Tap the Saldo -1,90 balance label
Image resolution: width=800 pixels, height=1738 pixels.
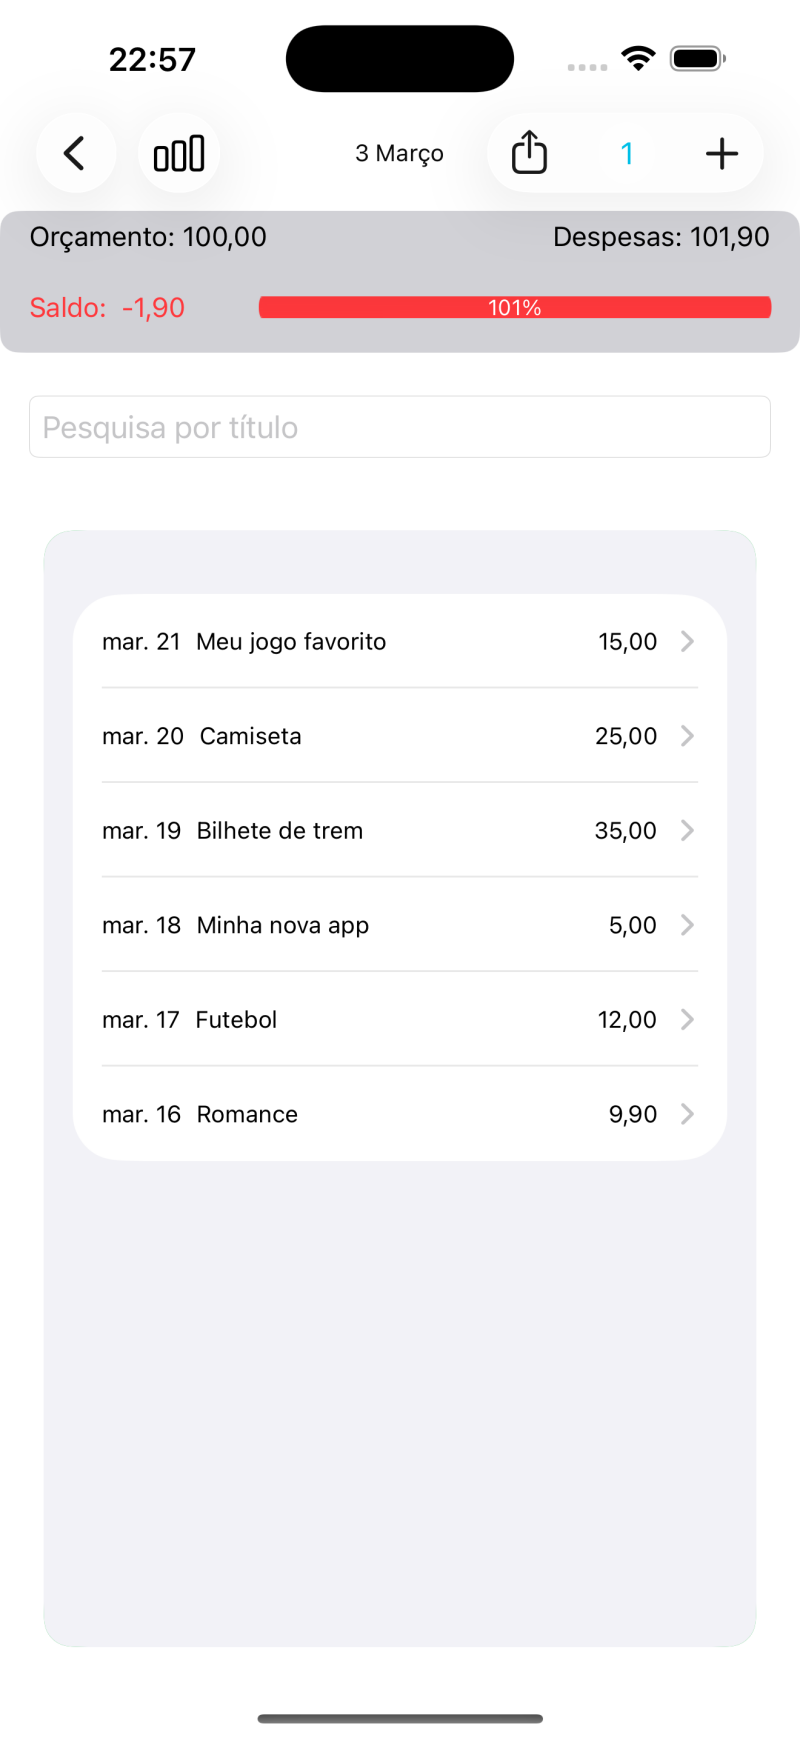click(x=107, y=308)
